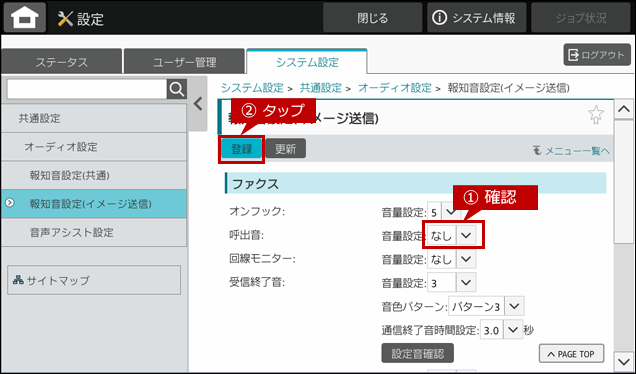Click the scroll up arrow button

[623, 109]
